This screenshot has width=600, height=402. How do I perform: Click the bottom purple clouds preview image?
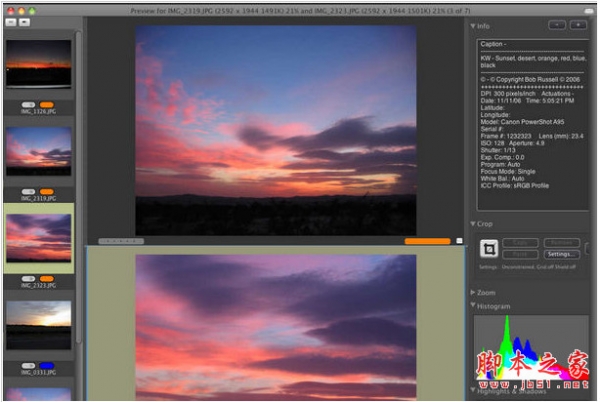click(276, 327)
